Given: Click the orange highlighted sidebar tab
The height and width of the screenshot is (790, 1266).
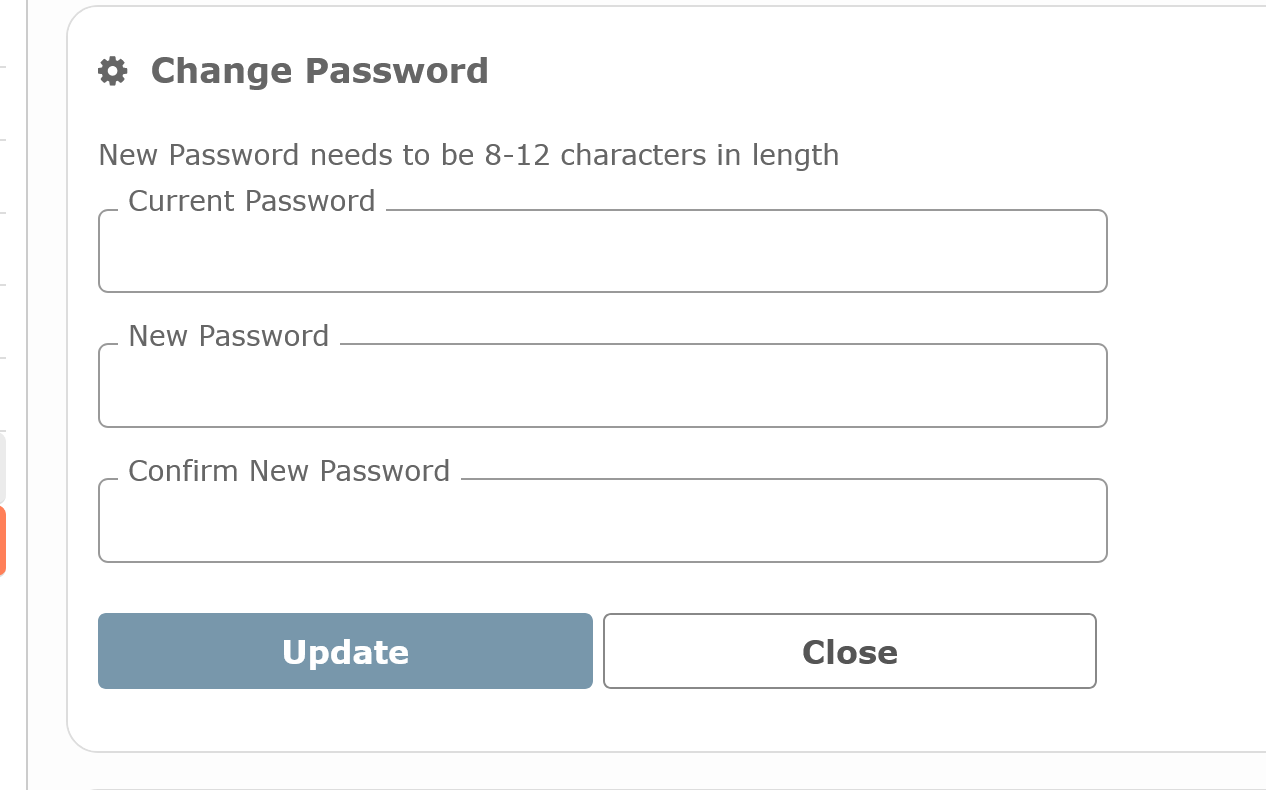Looking at the screenshot, I should tap(3, 540).
